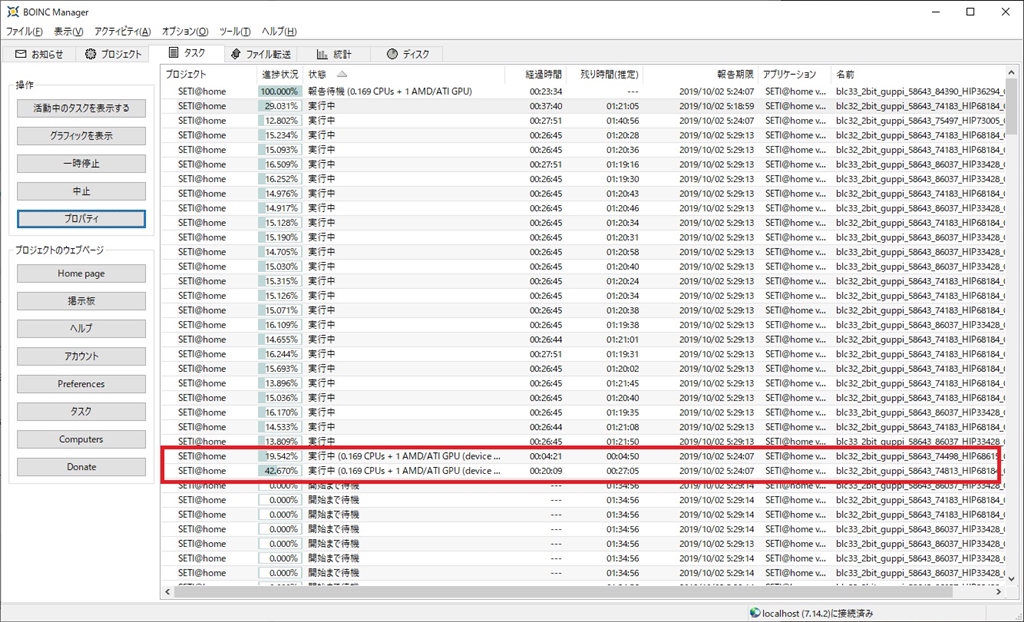The image size is (1024, 622).
Task: Click the 掲示板 button
Action: [81, 301]
